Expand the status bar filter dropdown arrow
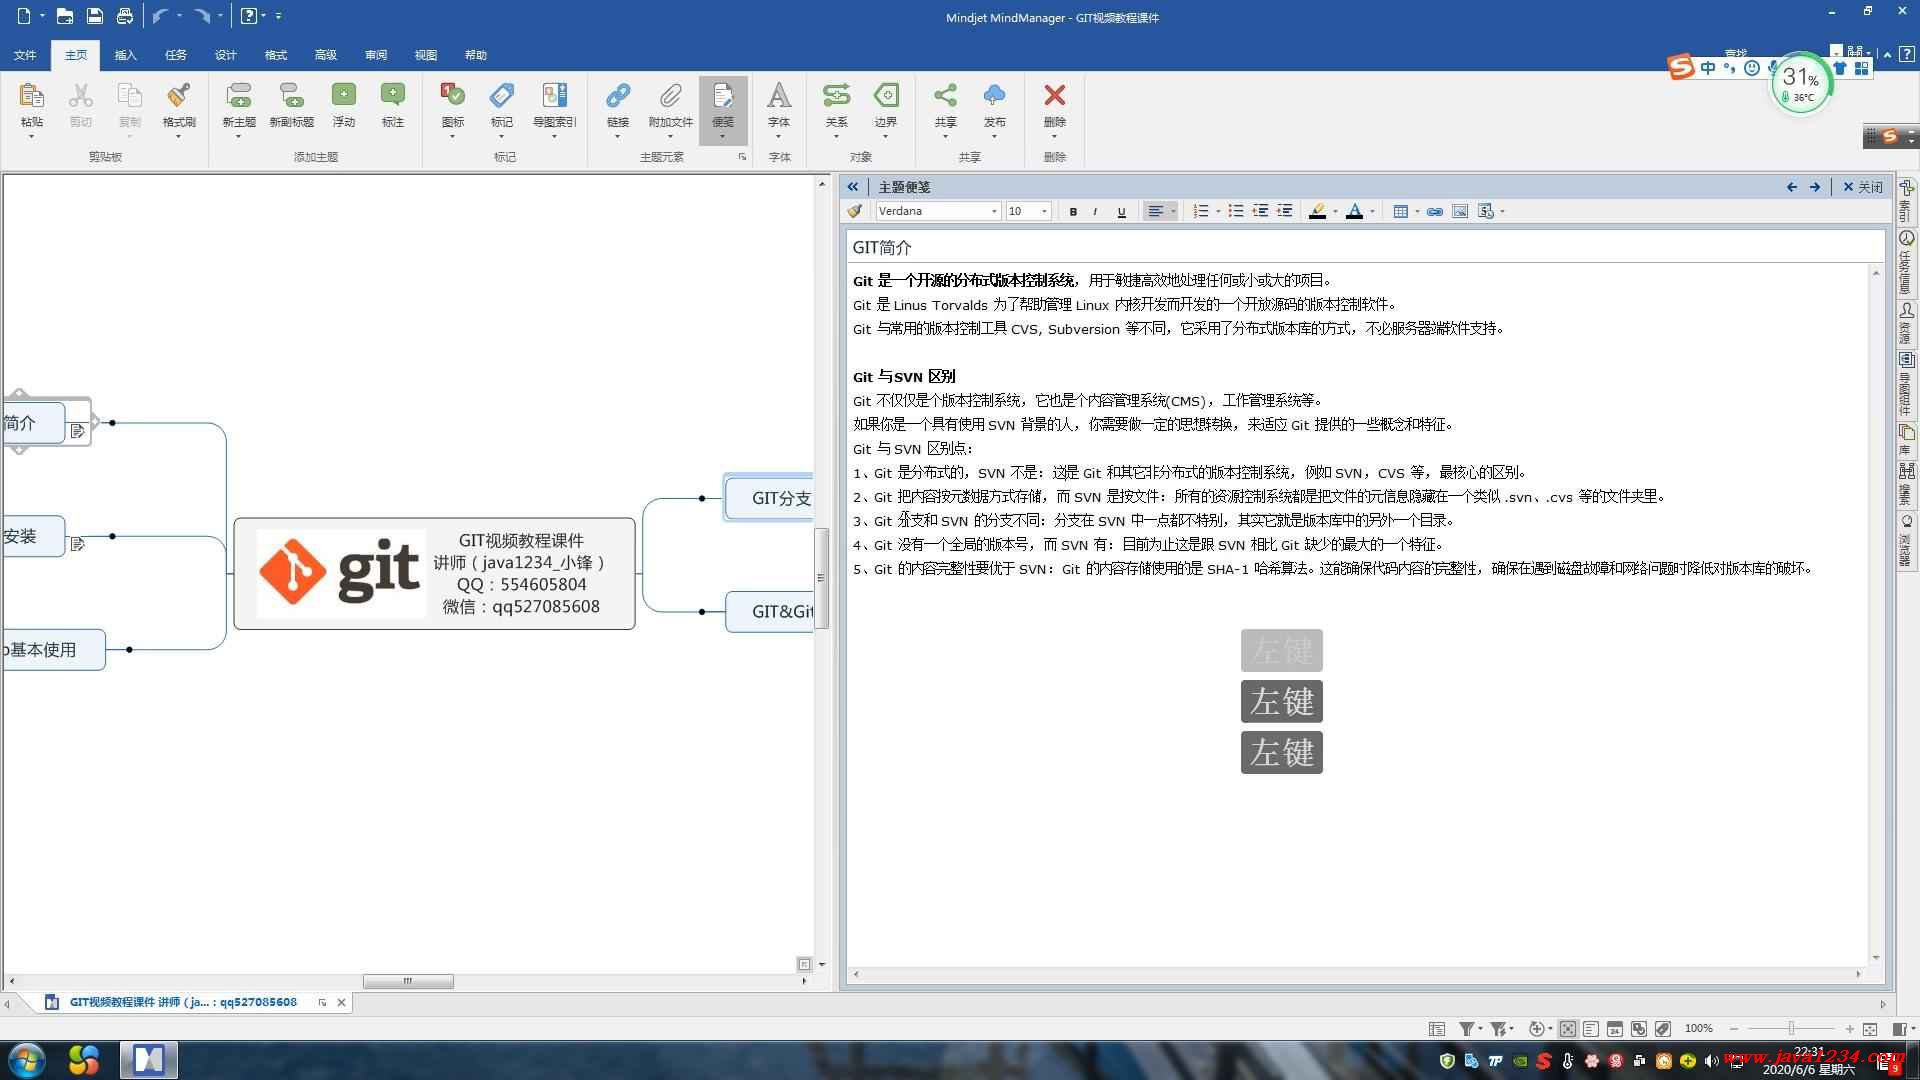This screenshot has height=1080, width=1920. 1481,1029
